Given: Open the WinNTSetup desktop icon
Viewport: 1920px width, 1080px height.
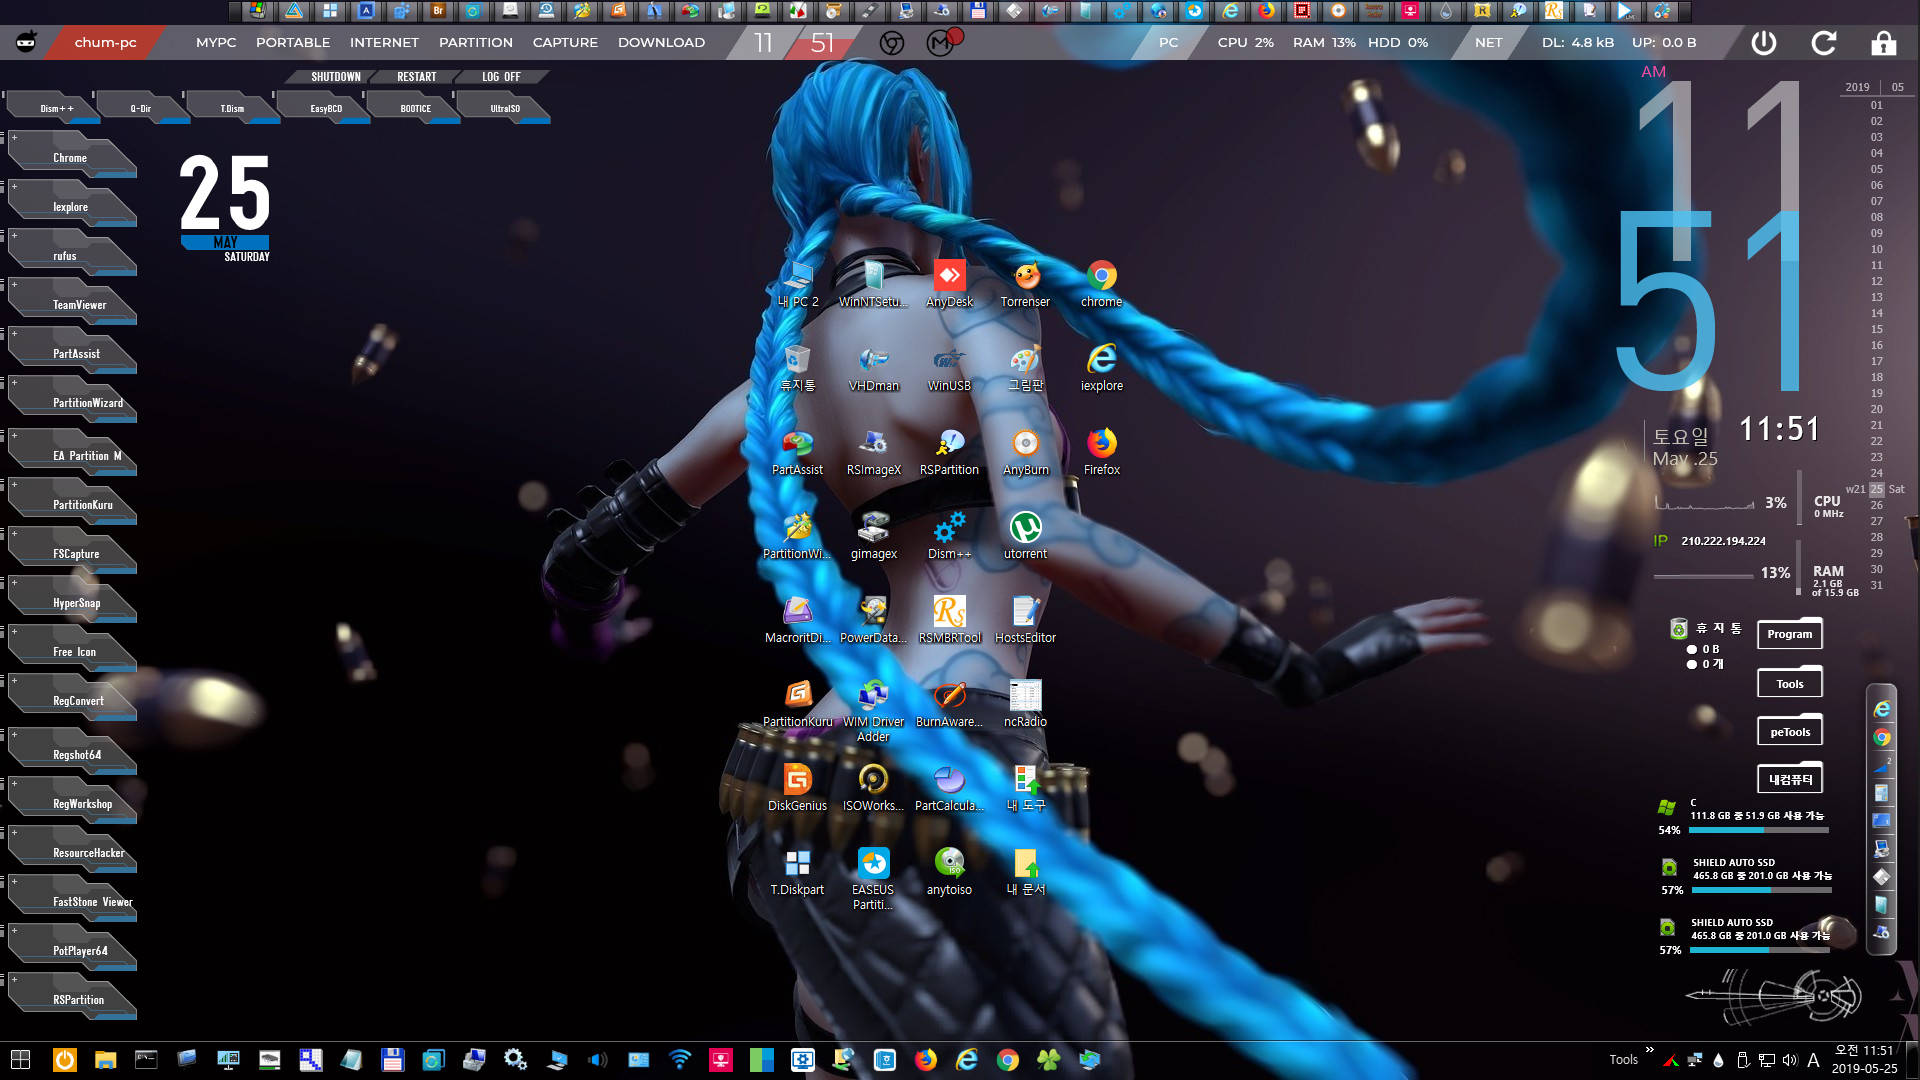Looking at the screenshot, I should click(873, 284).
